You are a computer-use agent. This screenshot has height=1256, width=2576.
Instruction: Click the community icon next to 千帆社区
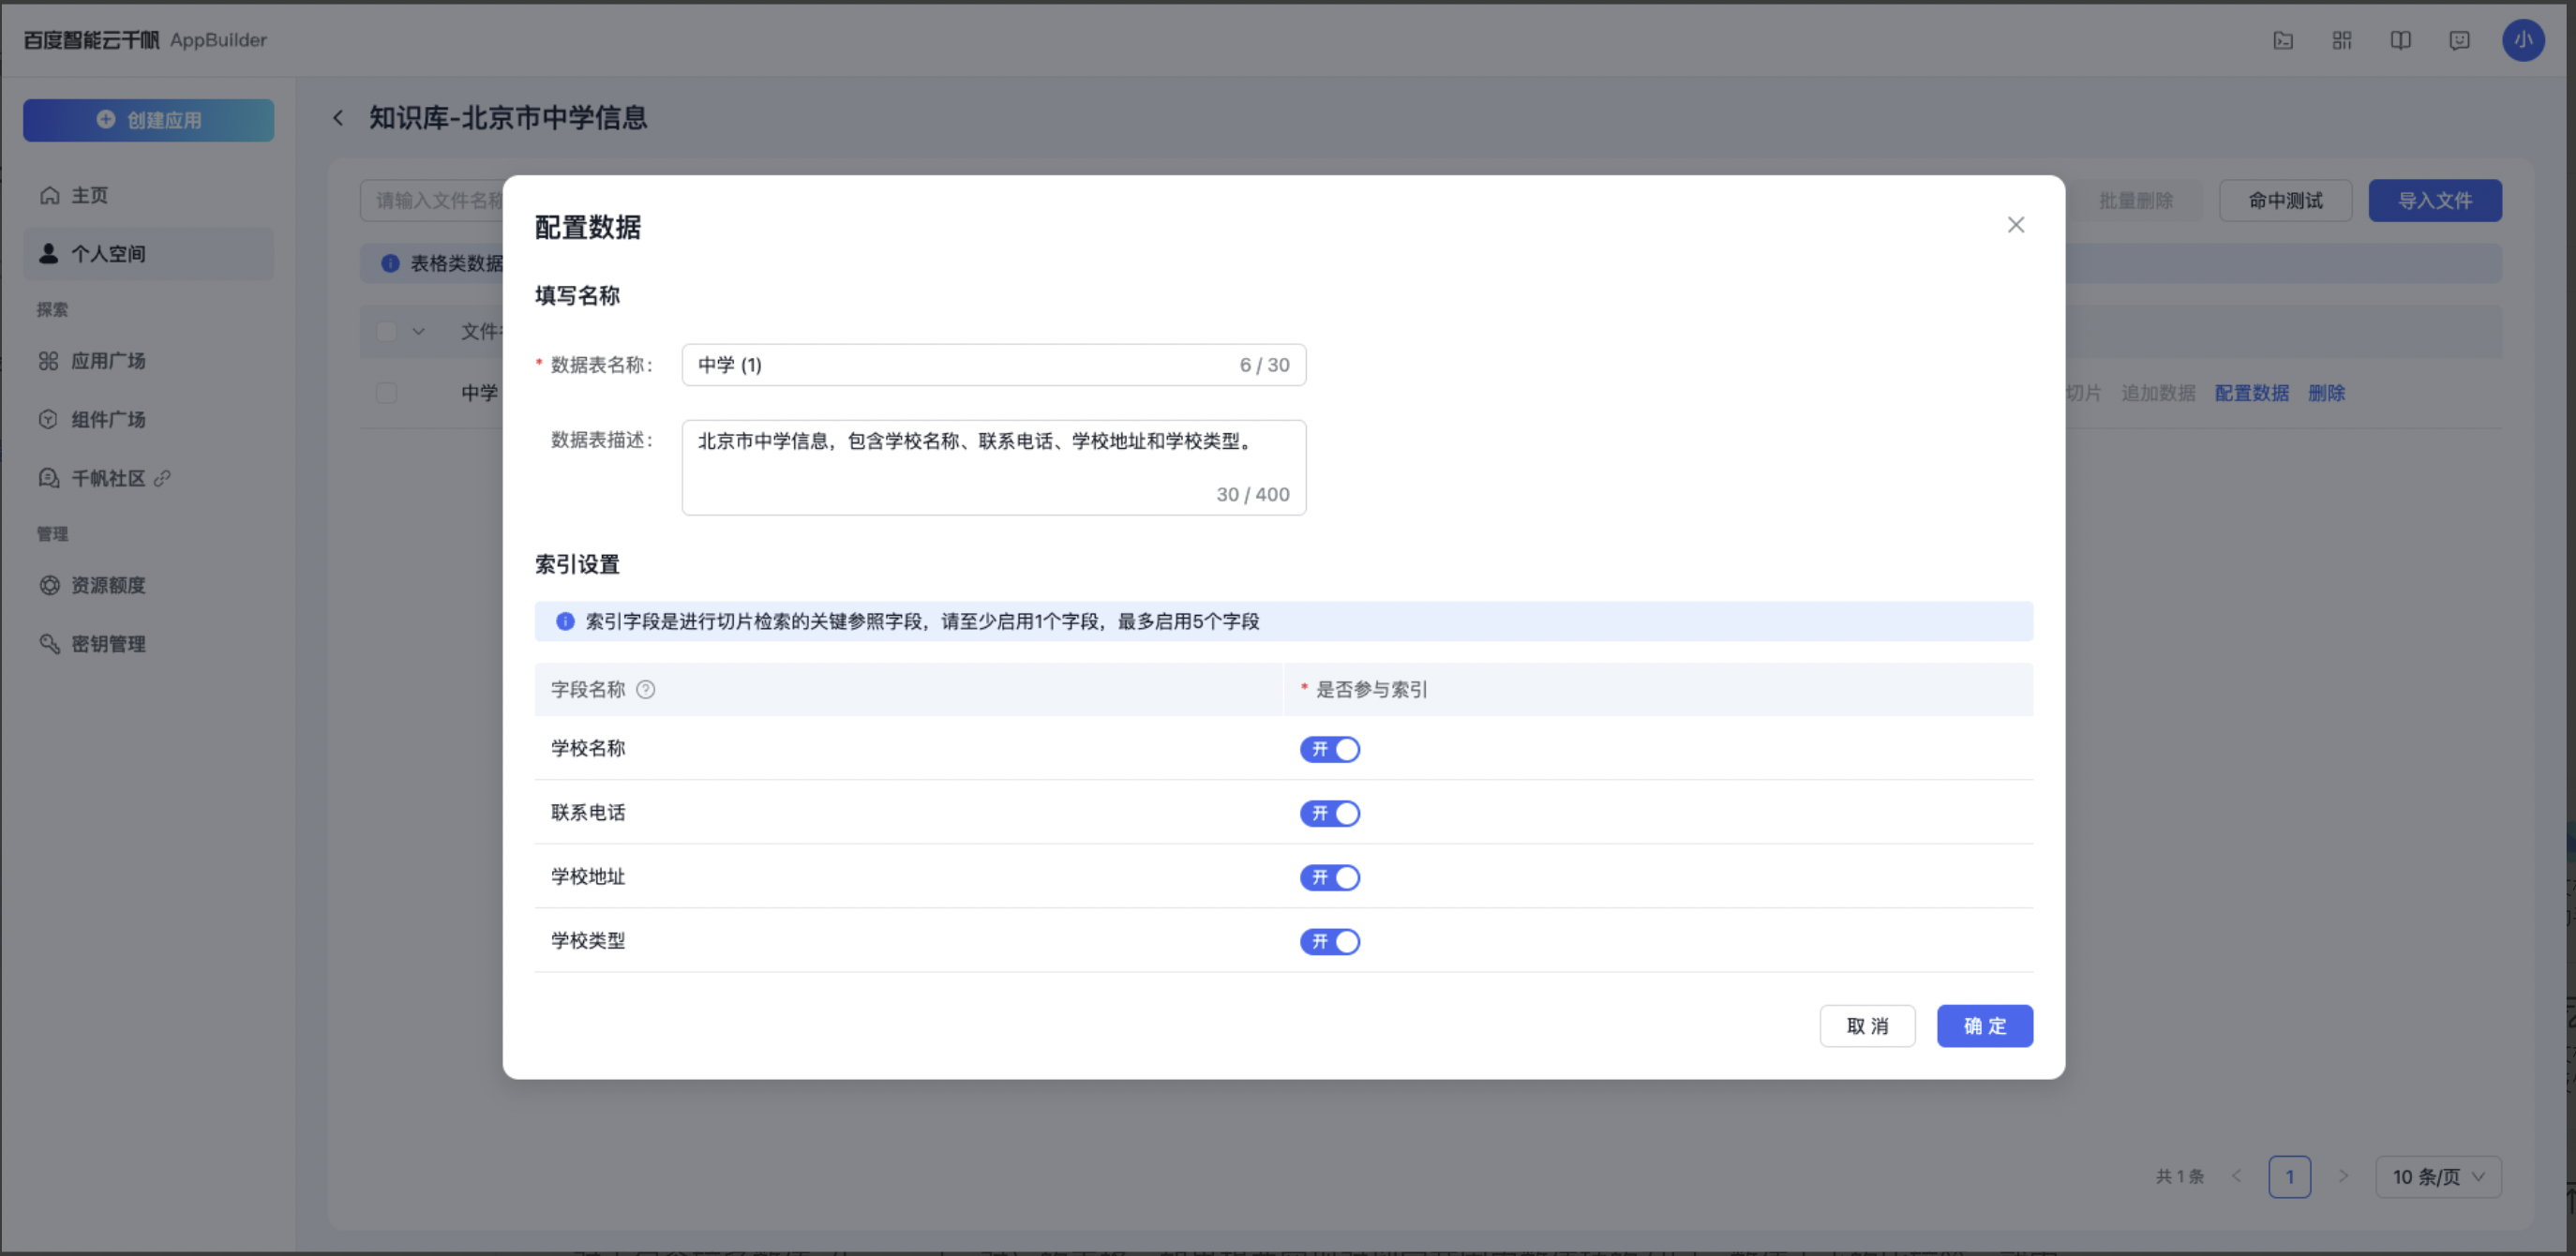[x=49, y=478]
